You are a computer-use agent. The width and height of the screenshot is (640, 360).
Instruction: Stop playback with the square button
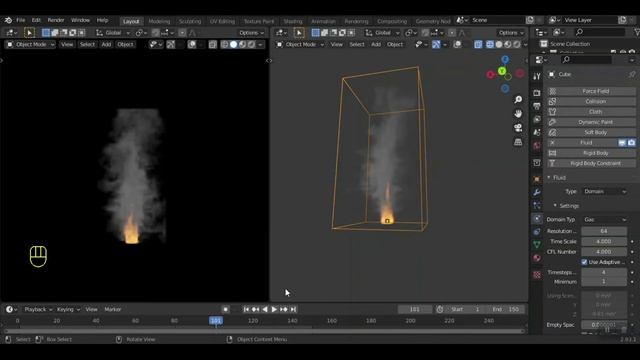[225, 309]
